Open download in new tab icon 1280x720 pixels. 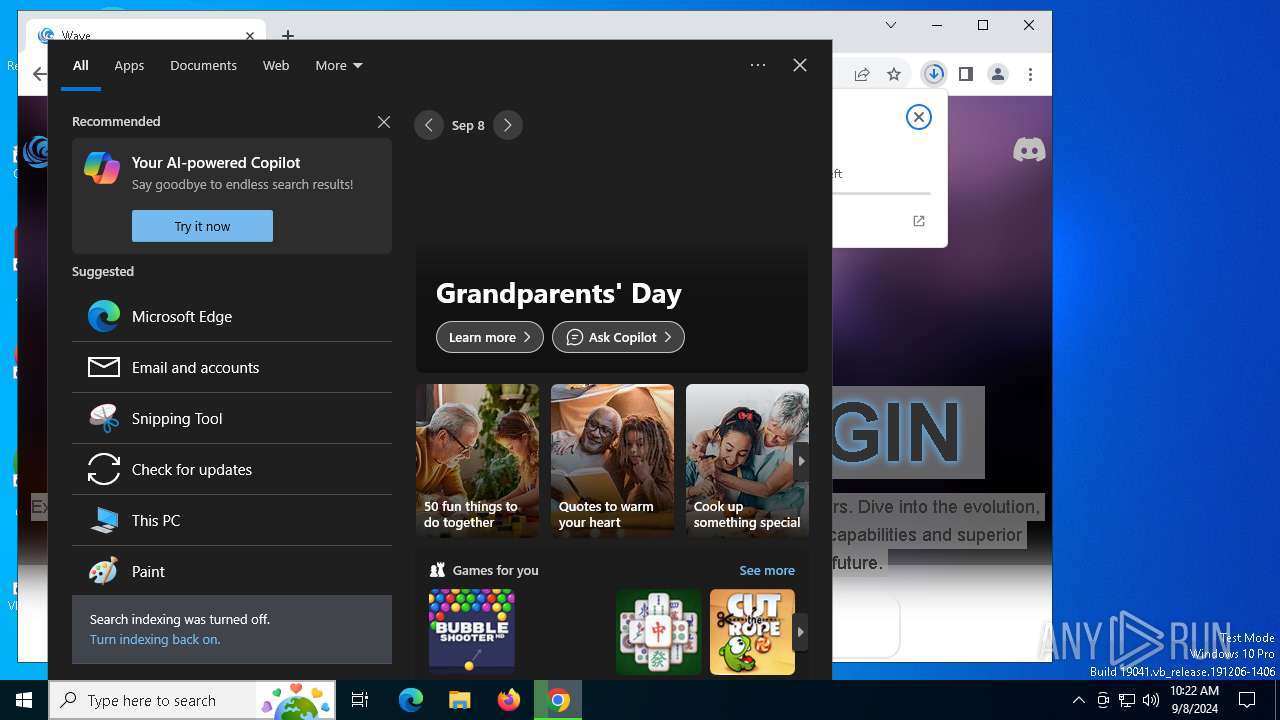pyautogui.click(x=919, y=221)
